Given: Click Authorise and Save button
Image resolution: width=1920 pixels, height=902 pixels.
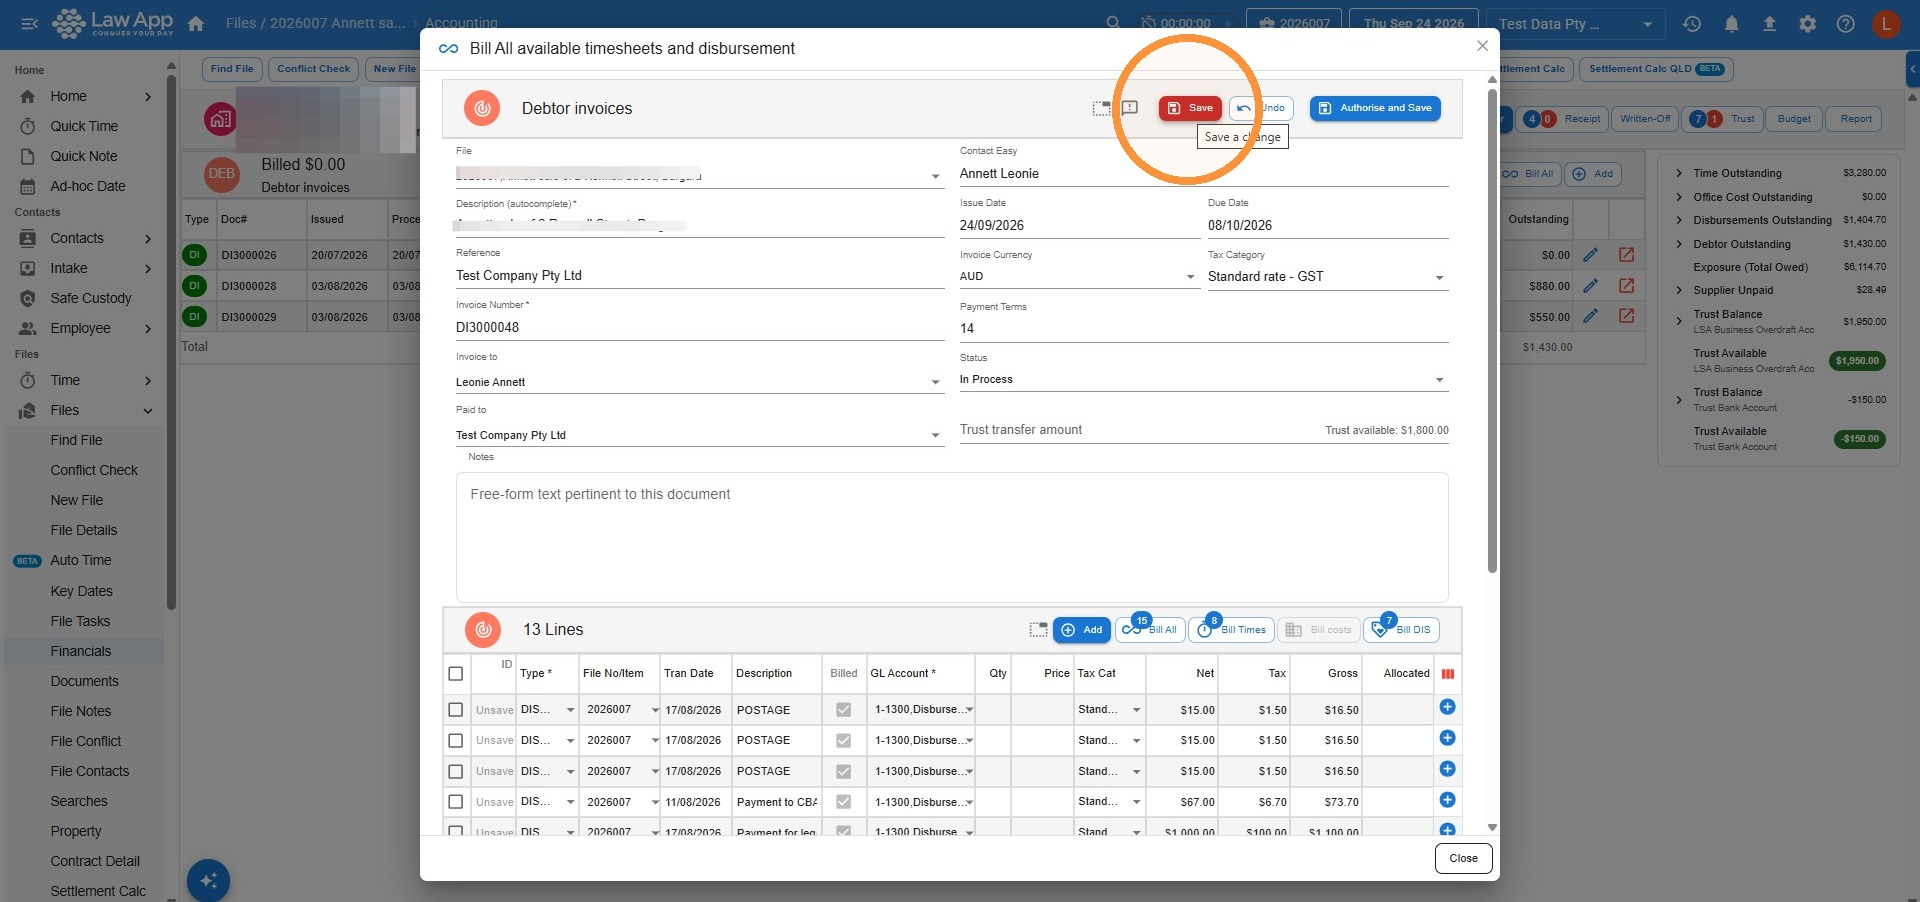Looking at the screenshot, I should pyautogui.click(x=1375, y=108).
